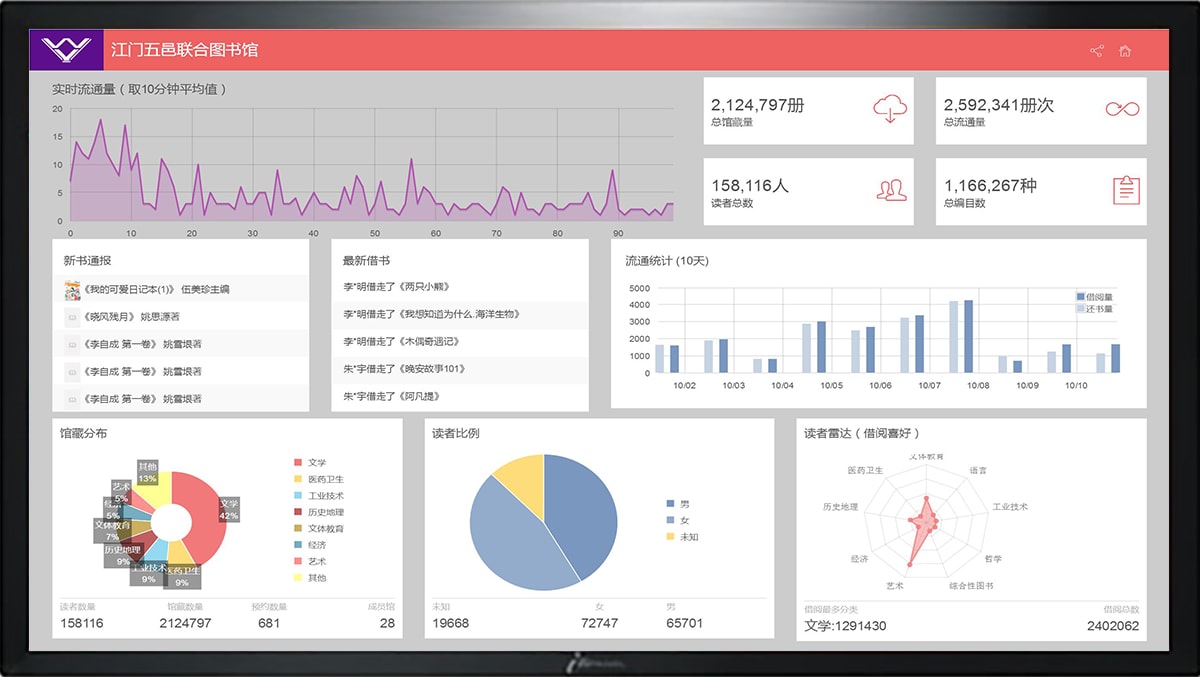Toggle the 借阅量 legend in 流通统计
The height and width of the screenshot is (677, 1200).
1094,297
